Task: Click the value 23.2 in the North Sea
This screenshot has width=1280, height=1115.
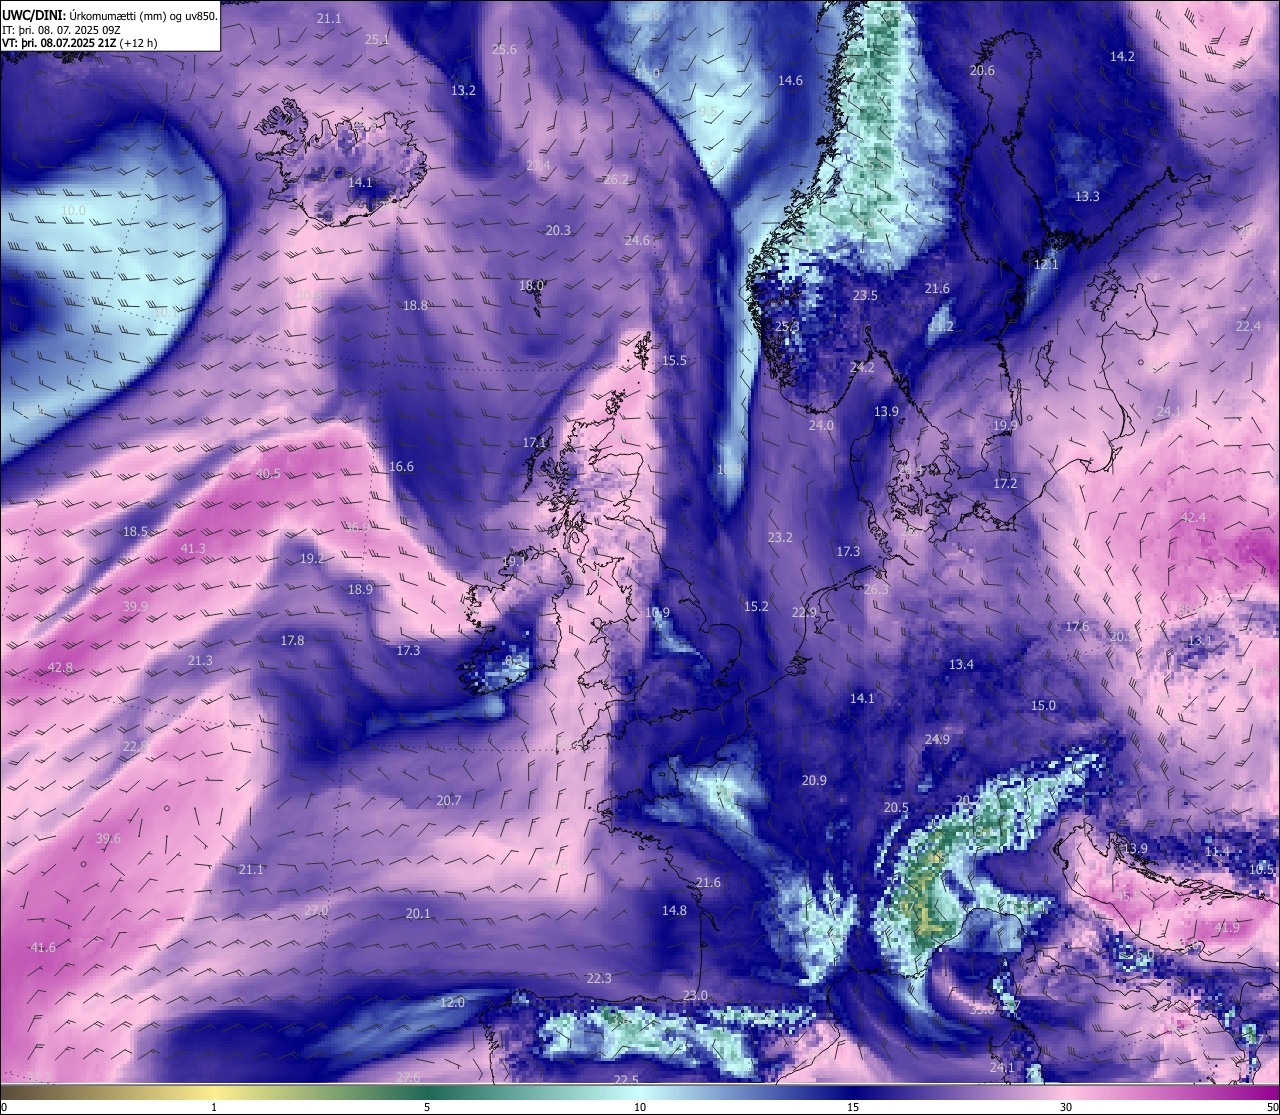Action: (780, 538)
